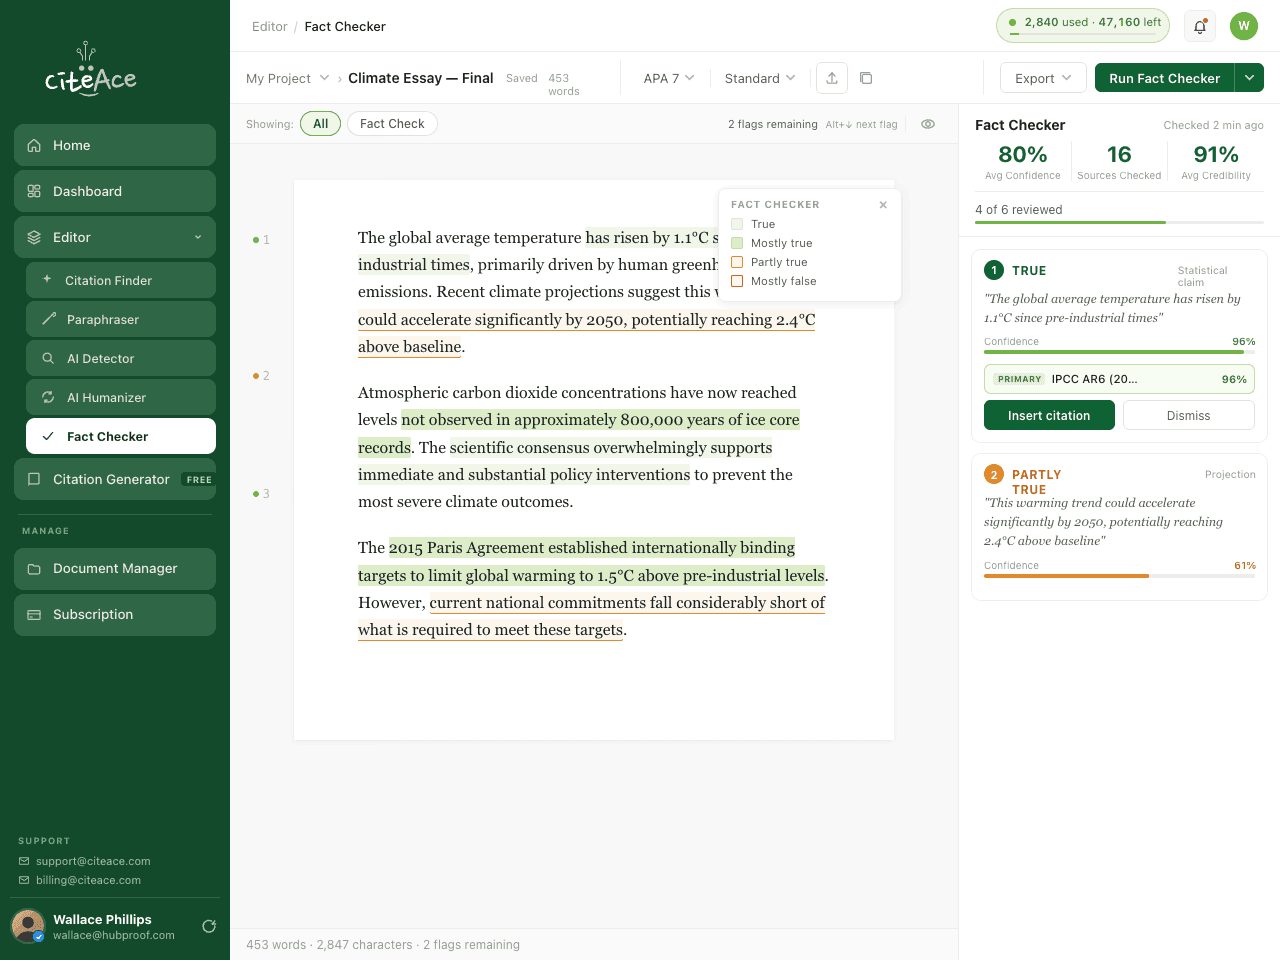Click the Home house icon
The height and width of the screenshot is (960, 1280).
point(34,145)
